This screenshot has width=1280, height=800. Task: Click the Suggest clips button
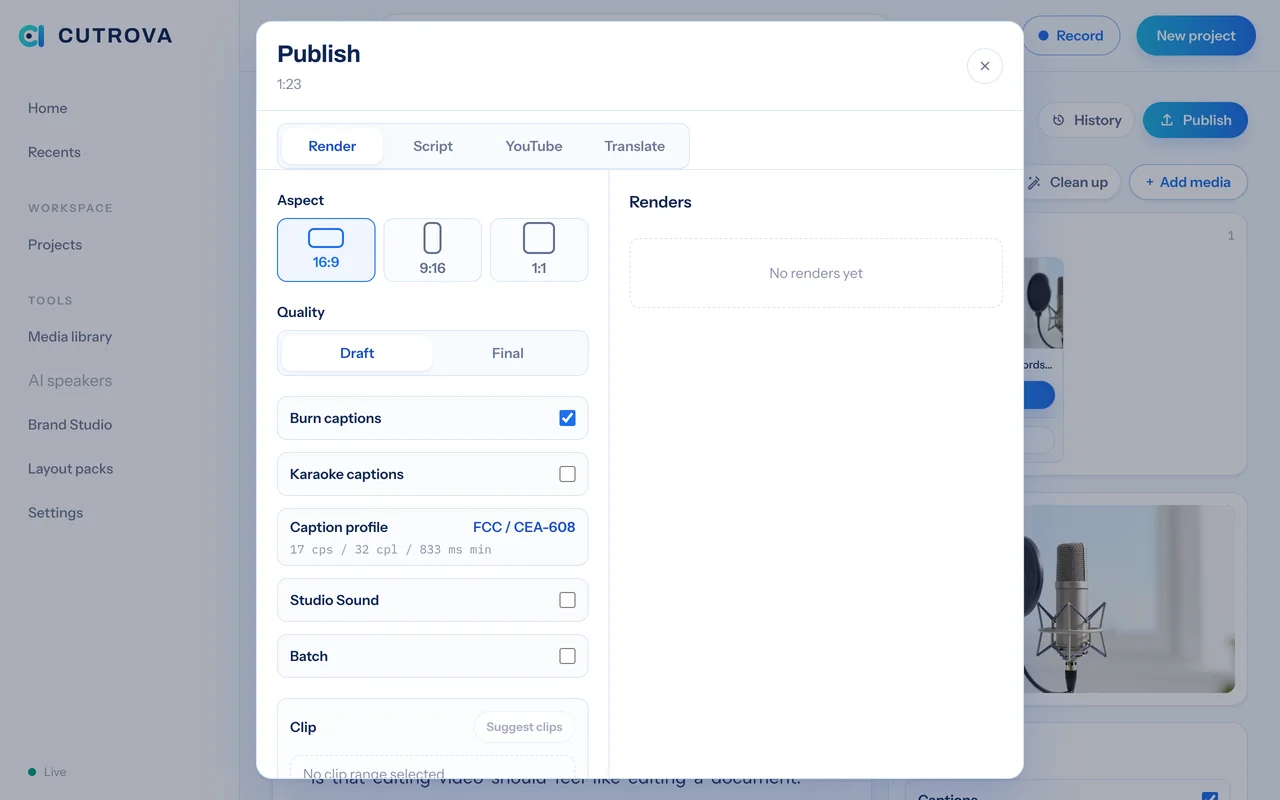[524, 727]
